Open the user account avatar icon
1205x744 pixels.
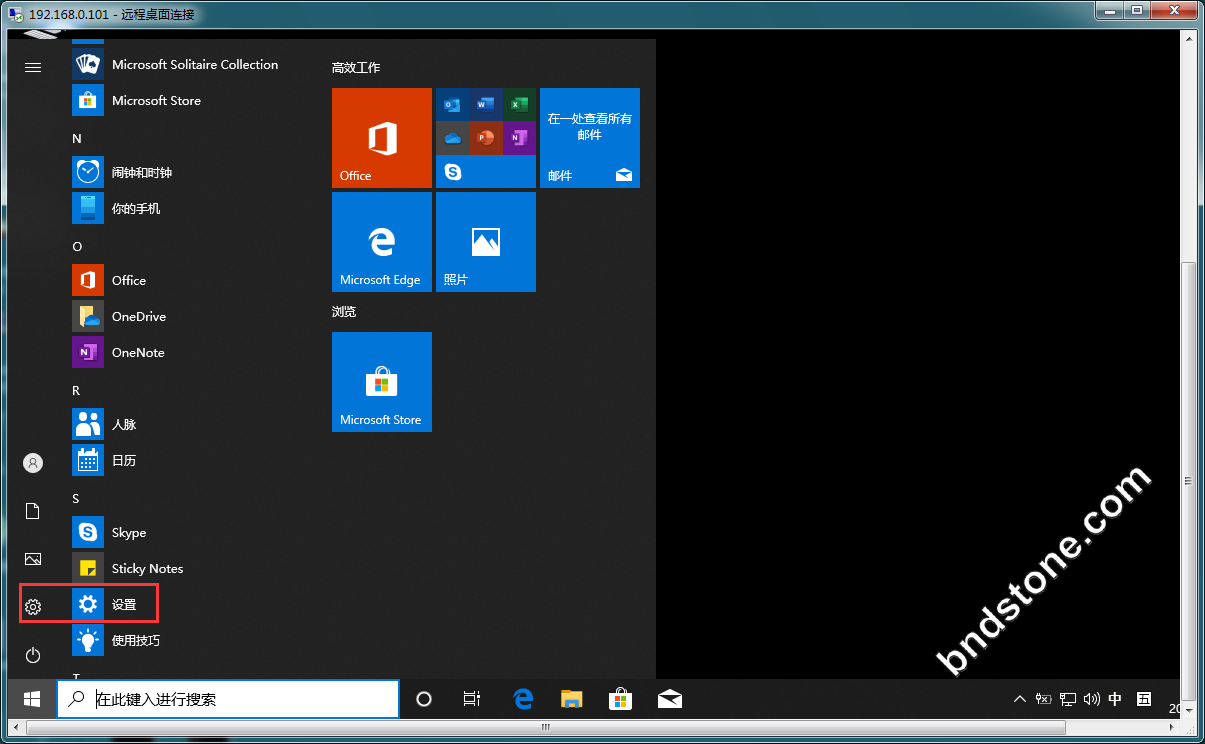33,463
